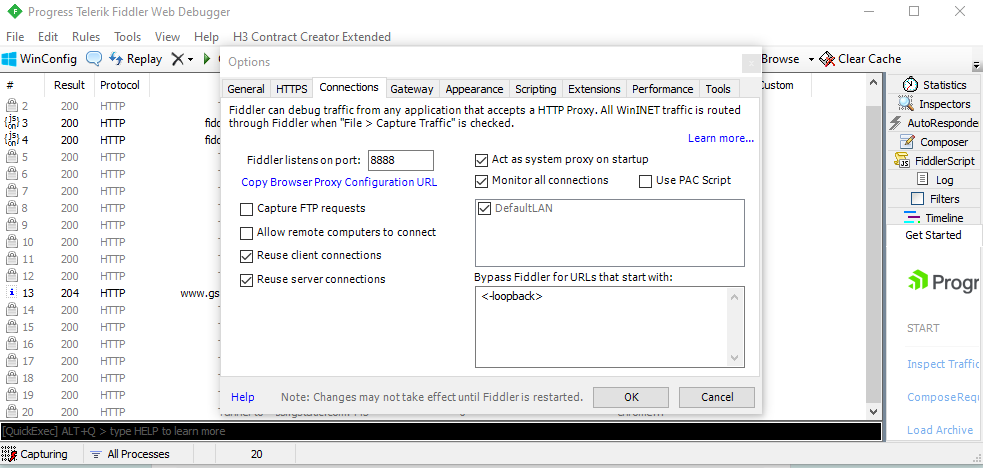Click the Capturing status icon in status bar
The width and height of the screenshot is (983, 468).
[10, 454]
